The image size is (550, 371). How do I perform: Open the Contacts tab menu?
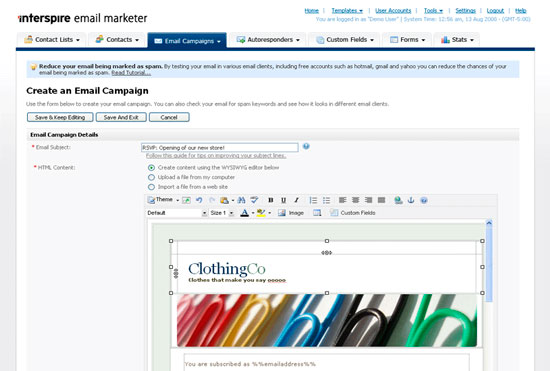(118, 40)
